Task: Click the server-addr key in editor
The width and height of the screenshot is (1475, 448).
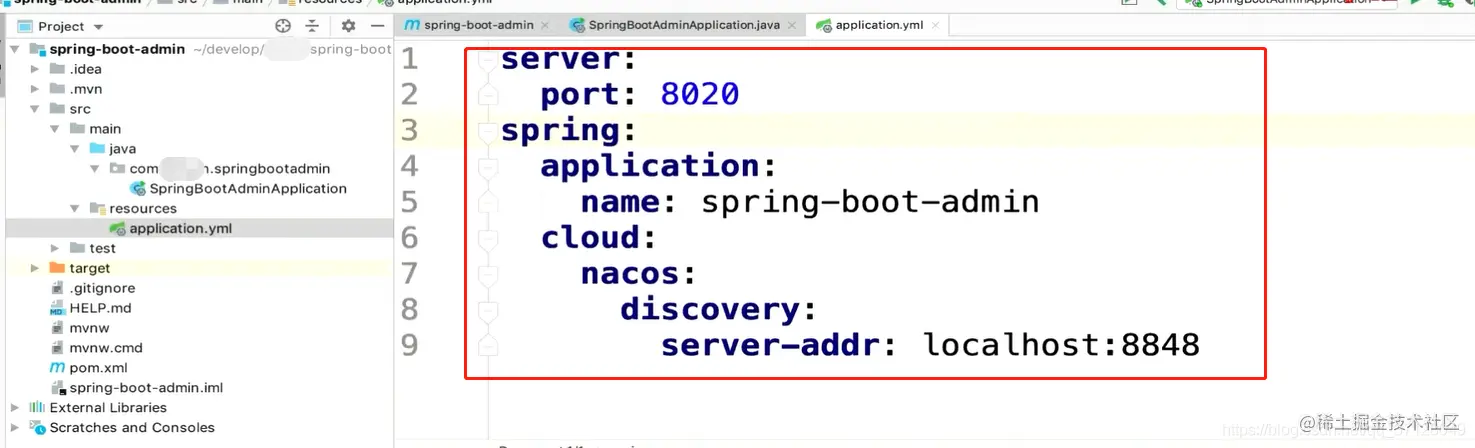Action: (770, 345)
